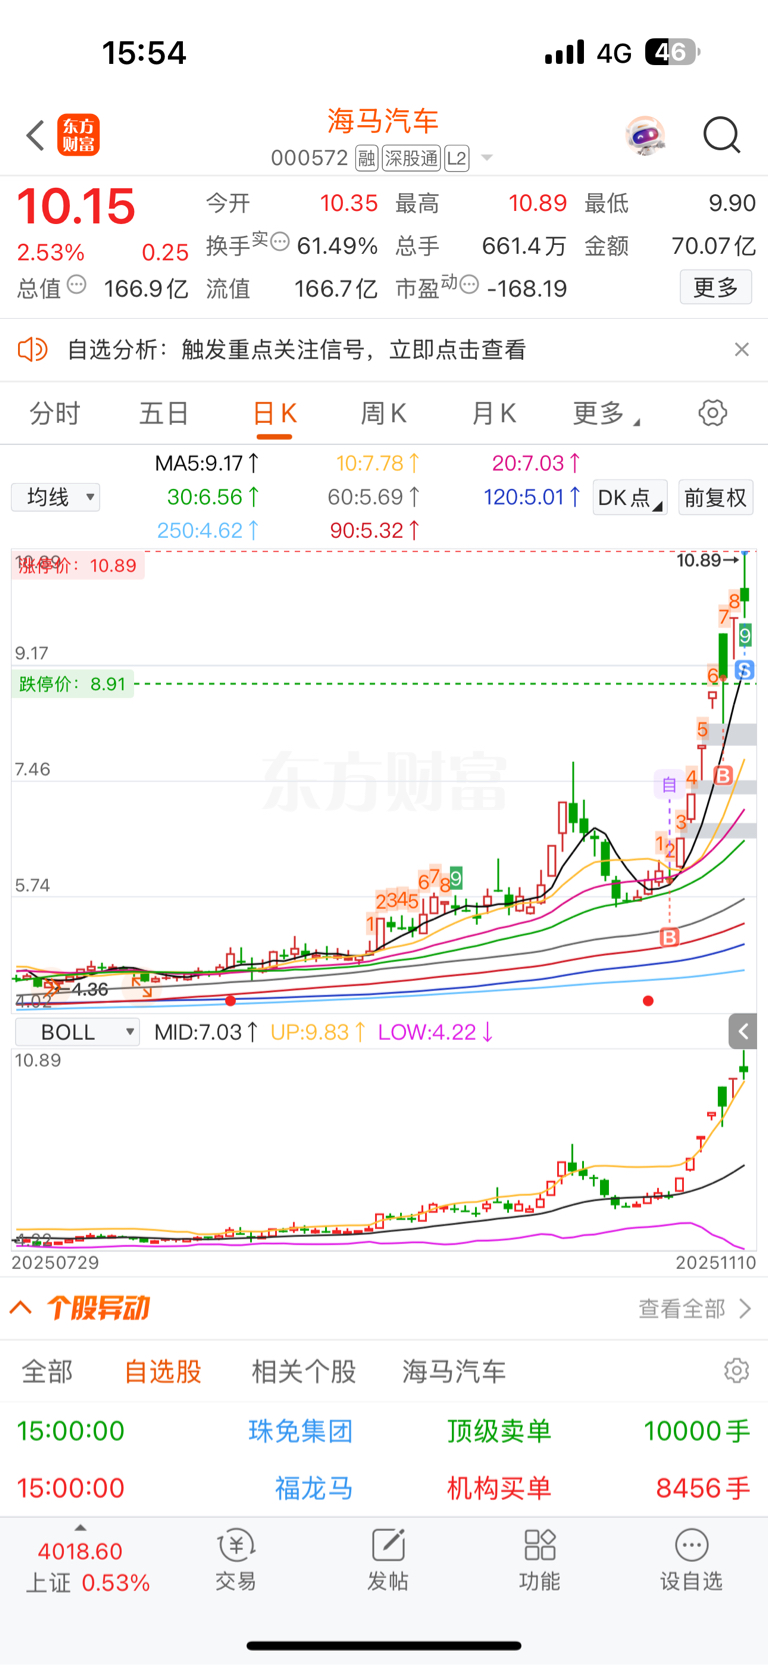Tap 机构买单 alert text
The width and height of the screenshot is (768, 1665).
[499, 1488]
